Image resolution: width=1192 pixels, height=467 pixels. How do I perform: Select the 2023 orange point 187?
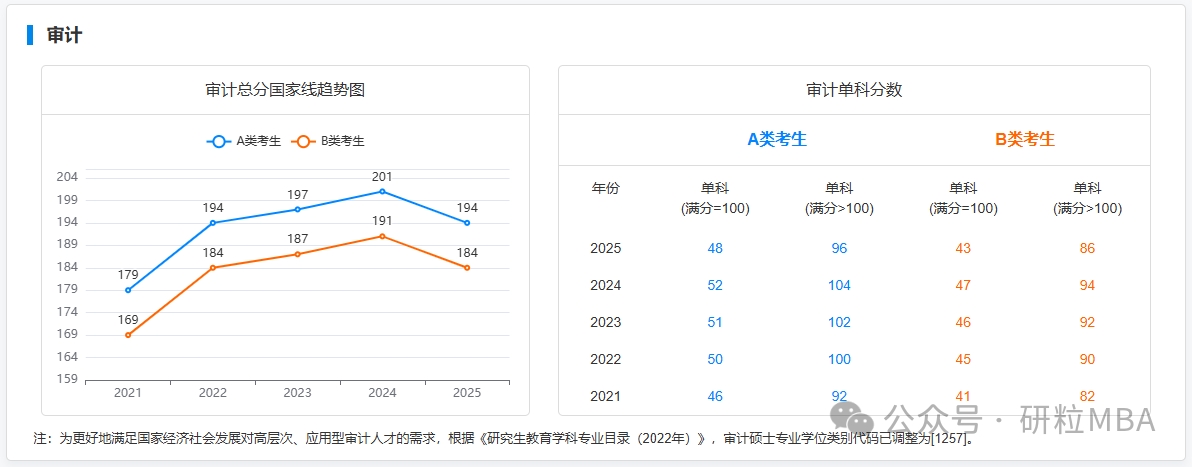[x=297, y=254]
